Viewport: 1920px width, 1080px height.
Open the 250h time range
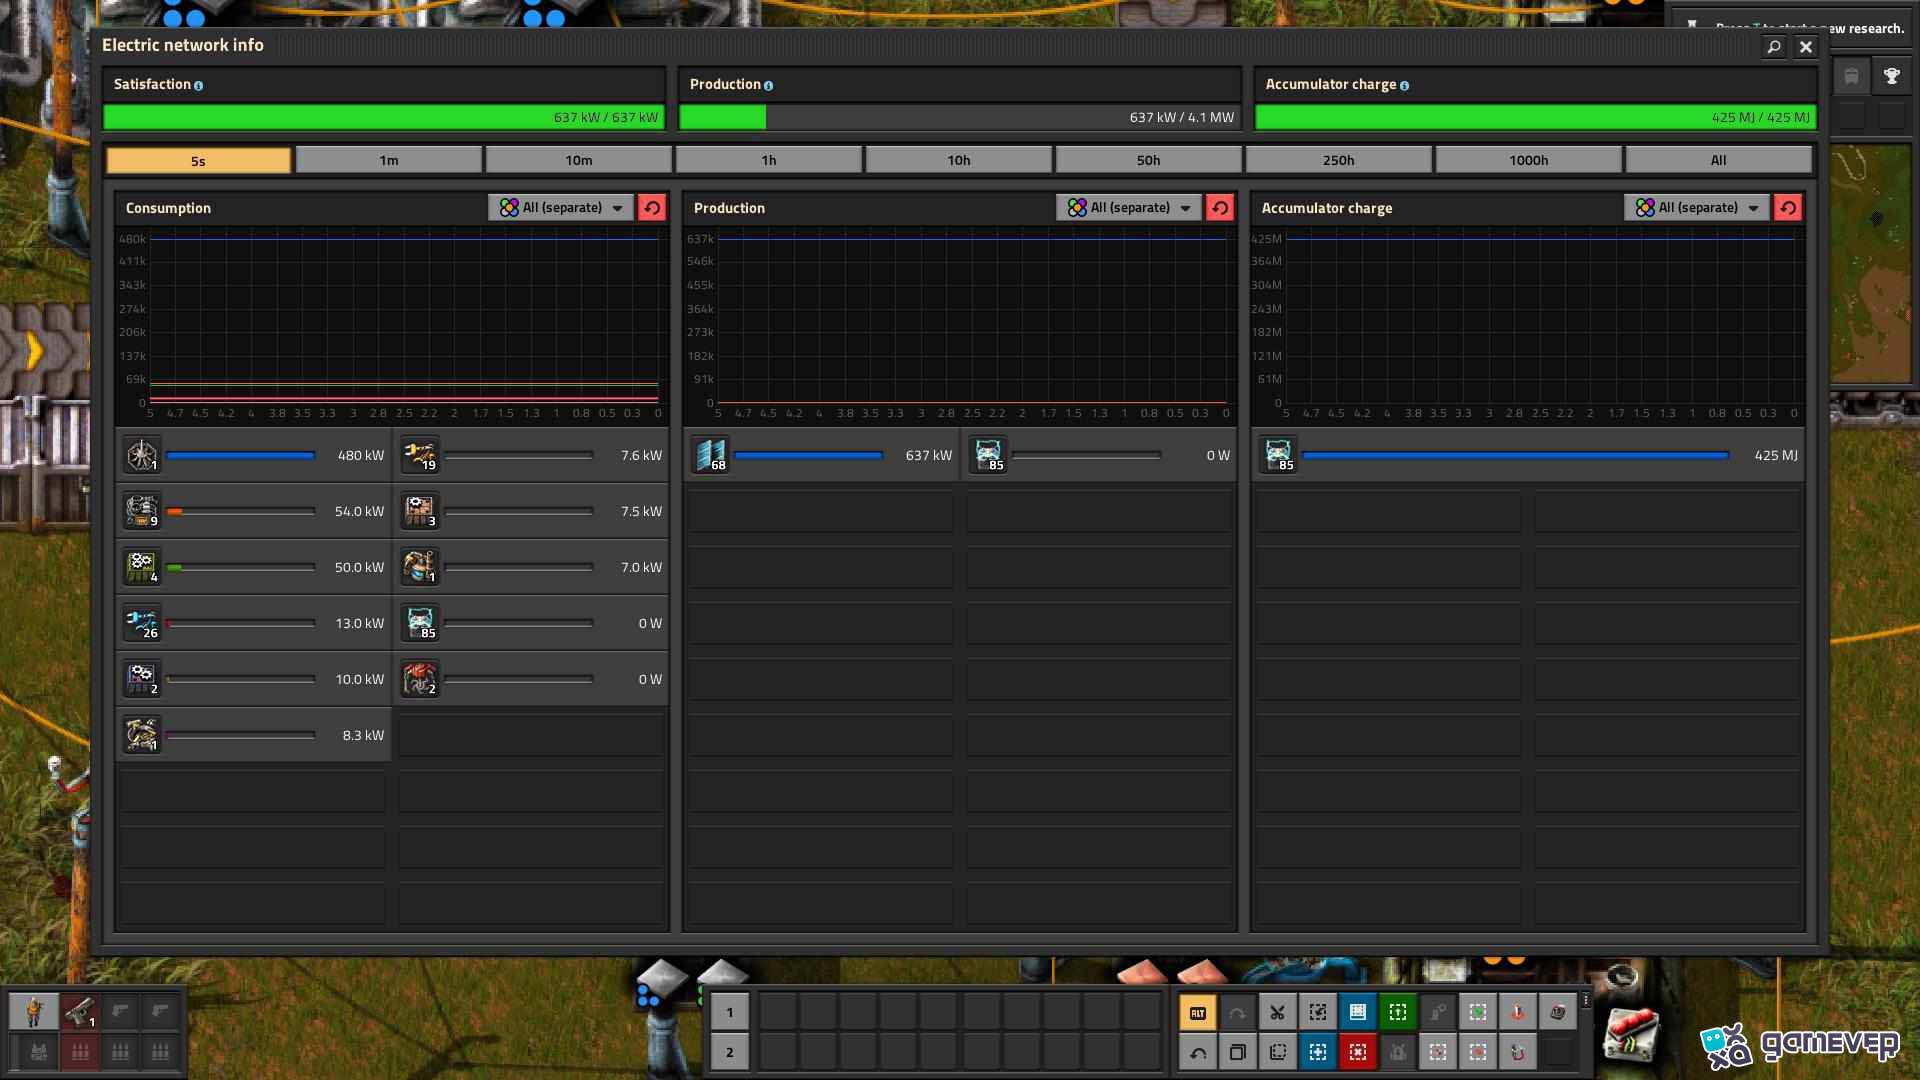tap(1338, 160)
